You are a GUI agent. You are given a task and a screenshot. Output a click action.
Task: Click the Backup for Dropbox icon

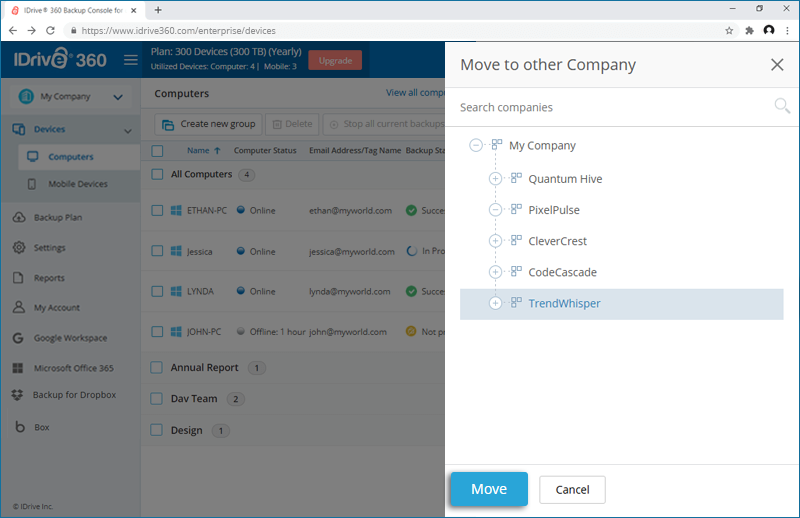[18, 395]
